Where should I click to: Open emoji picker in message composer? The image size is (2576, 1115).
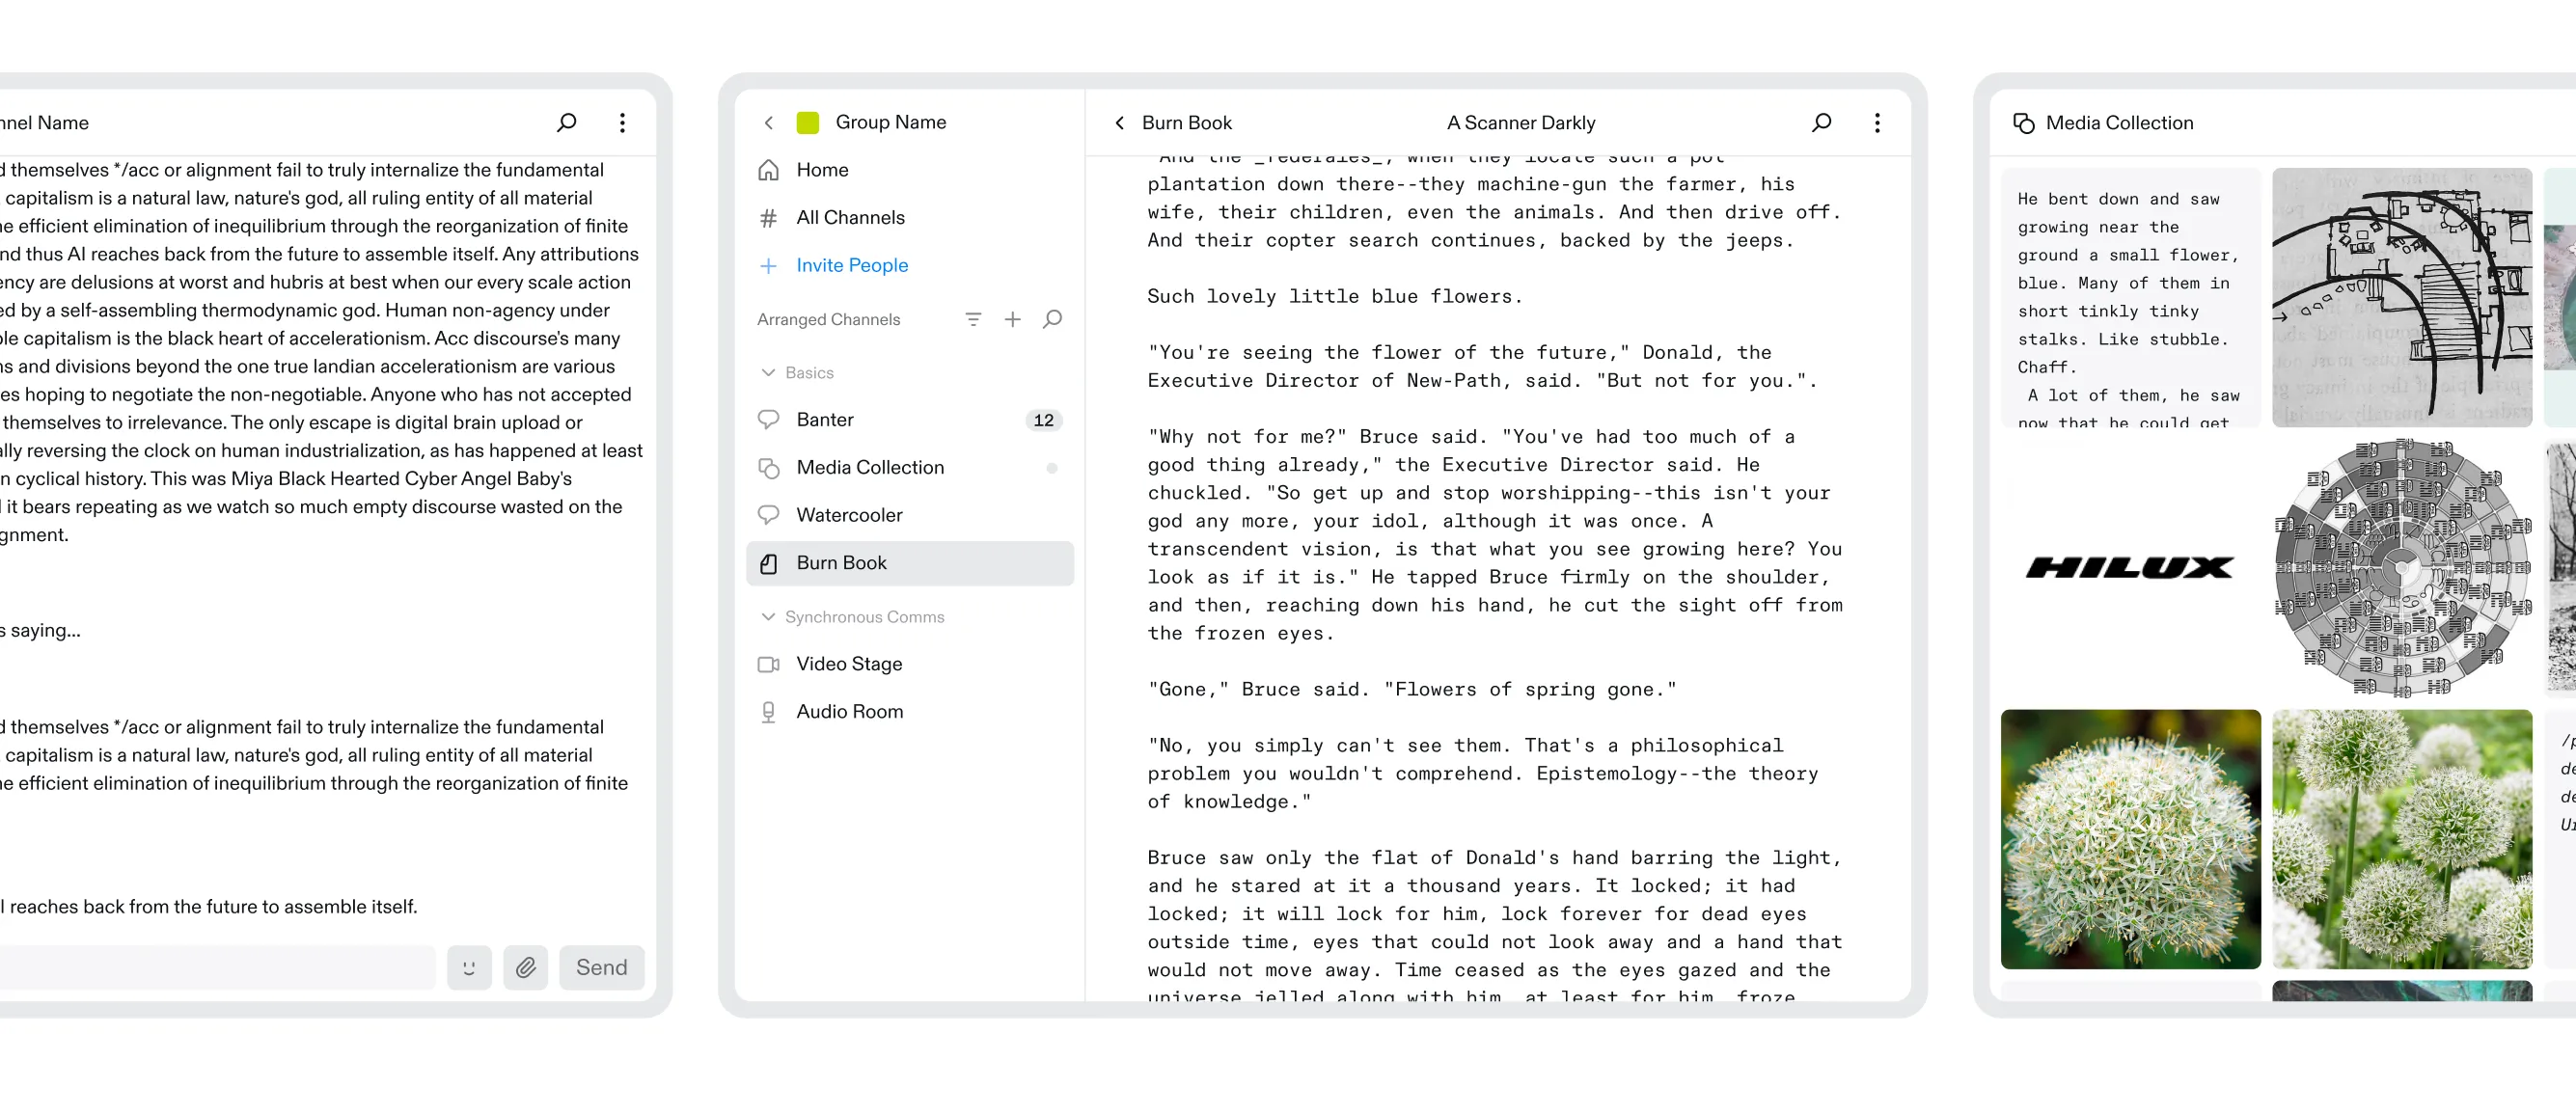point(469,967)
